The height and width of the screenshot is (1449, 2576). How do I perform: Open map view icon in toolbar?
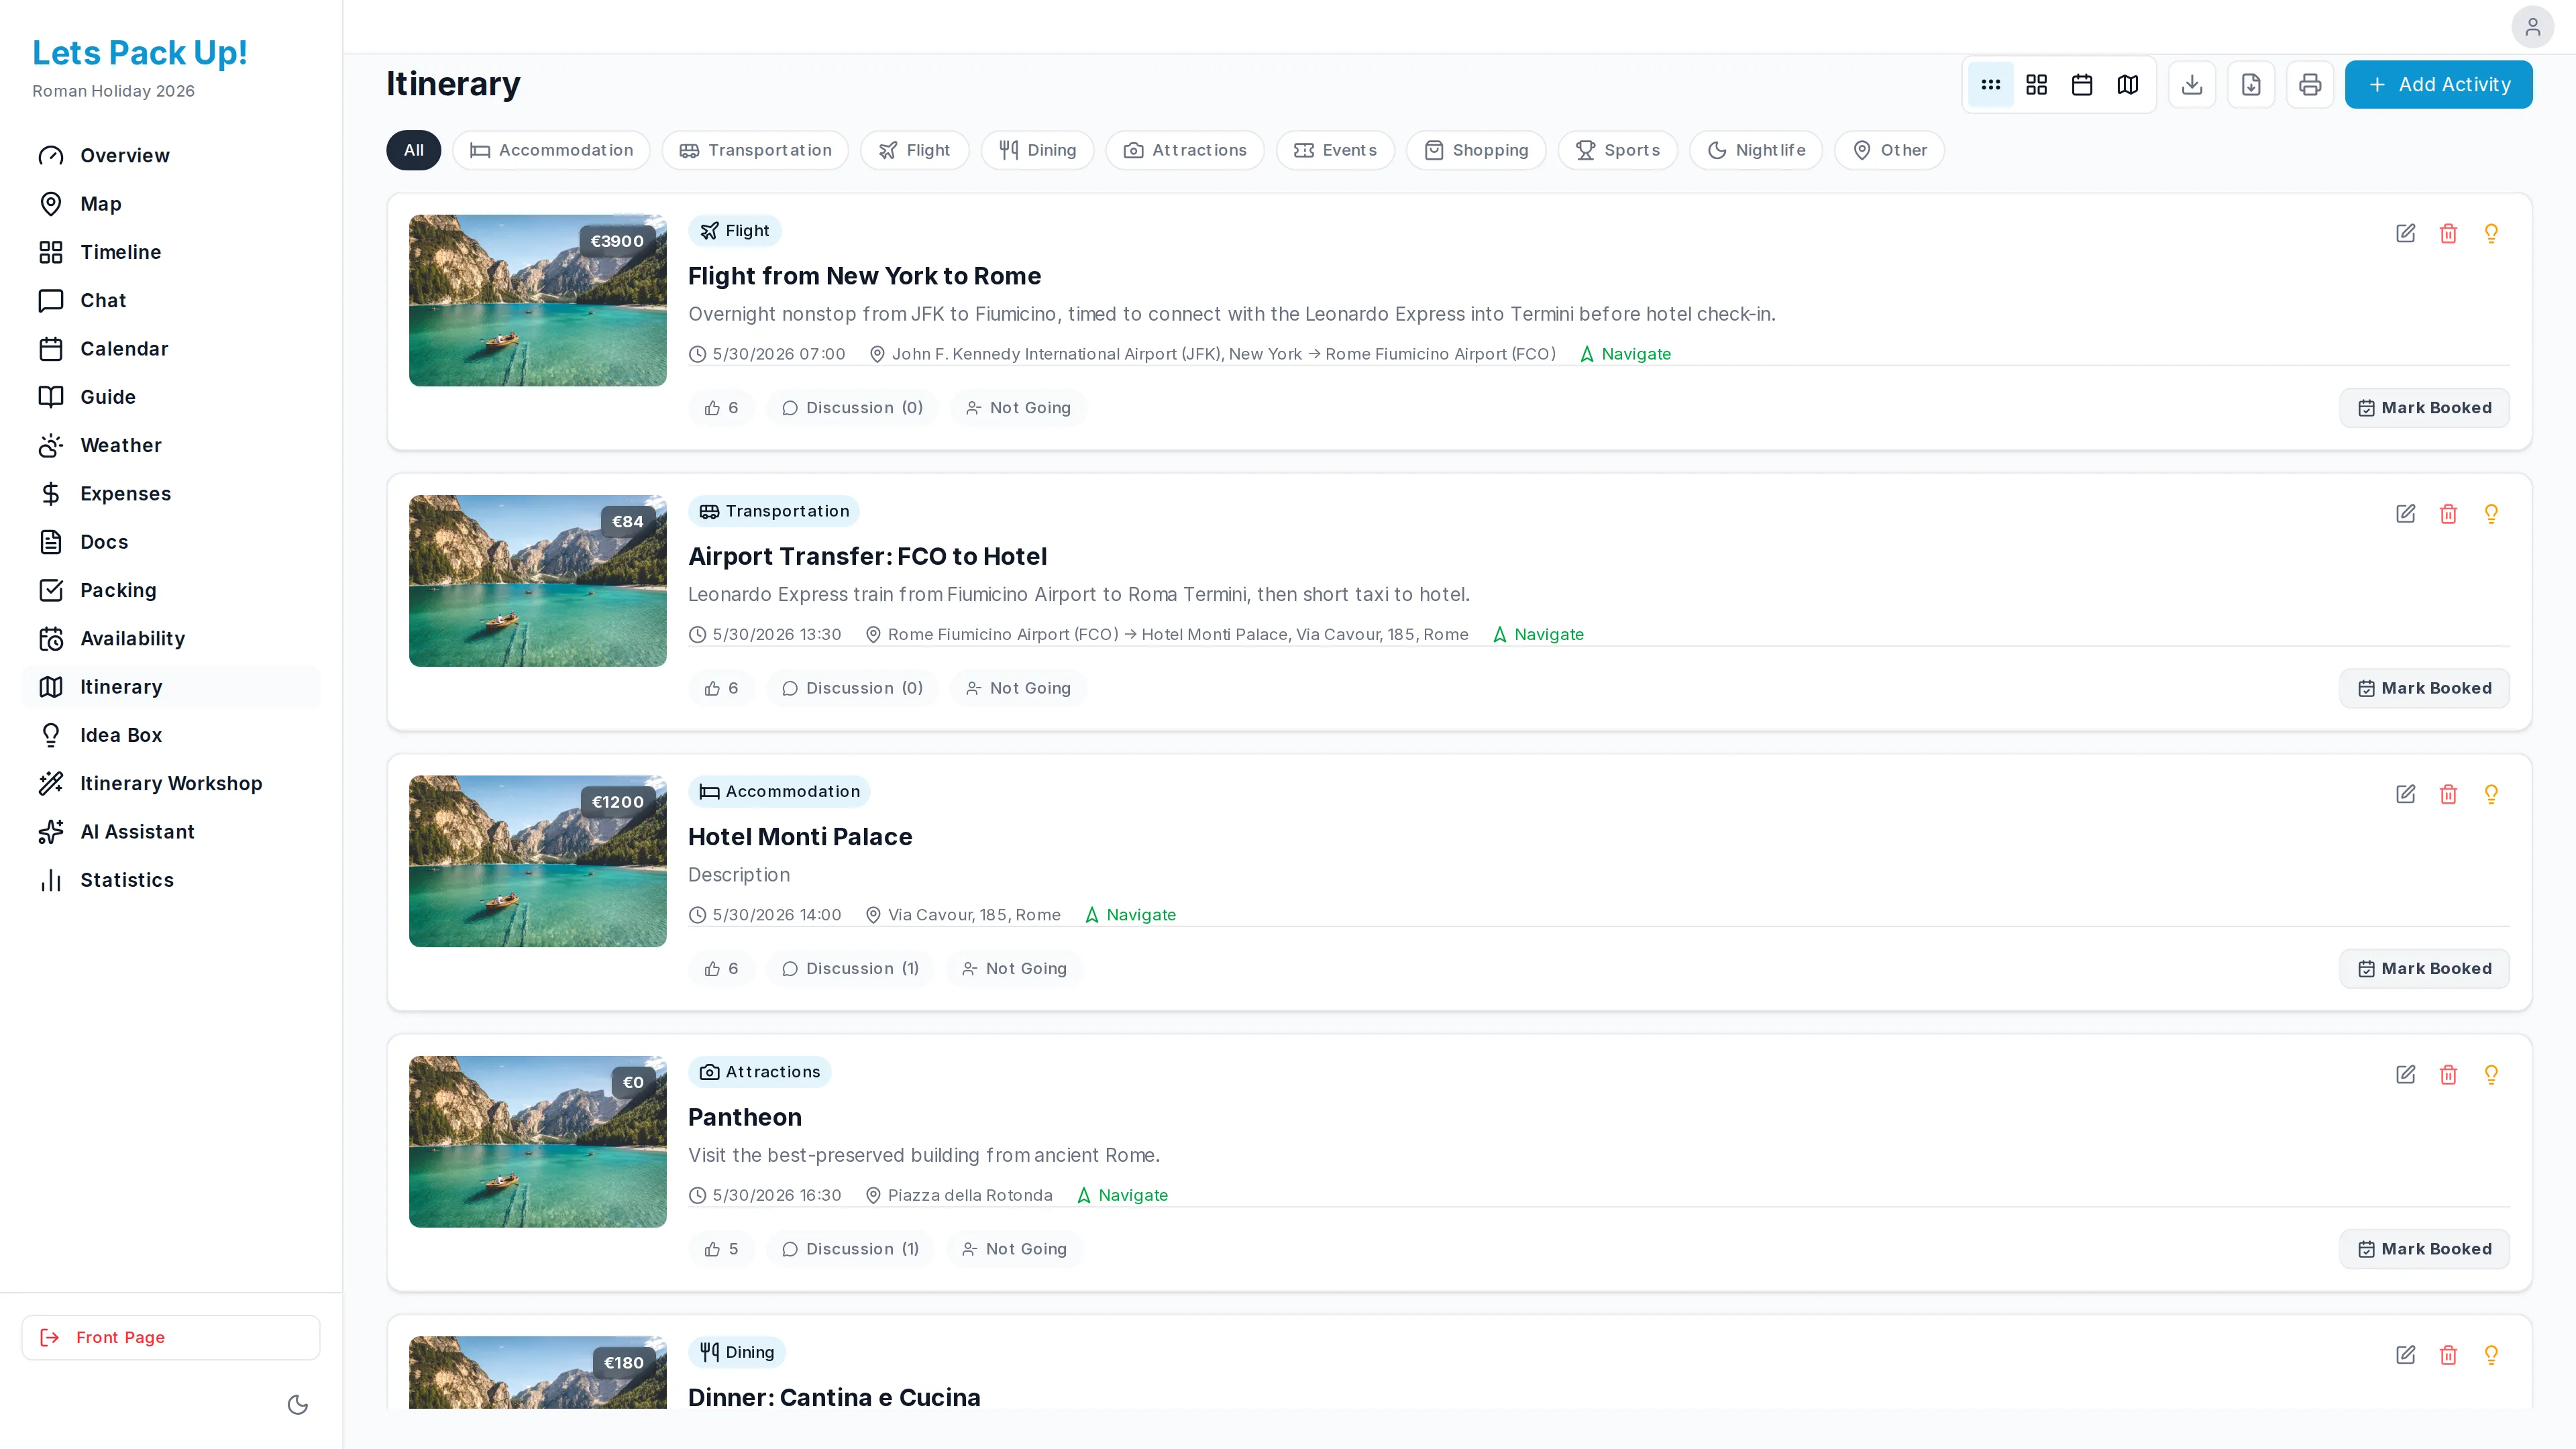coord(2128,85)
